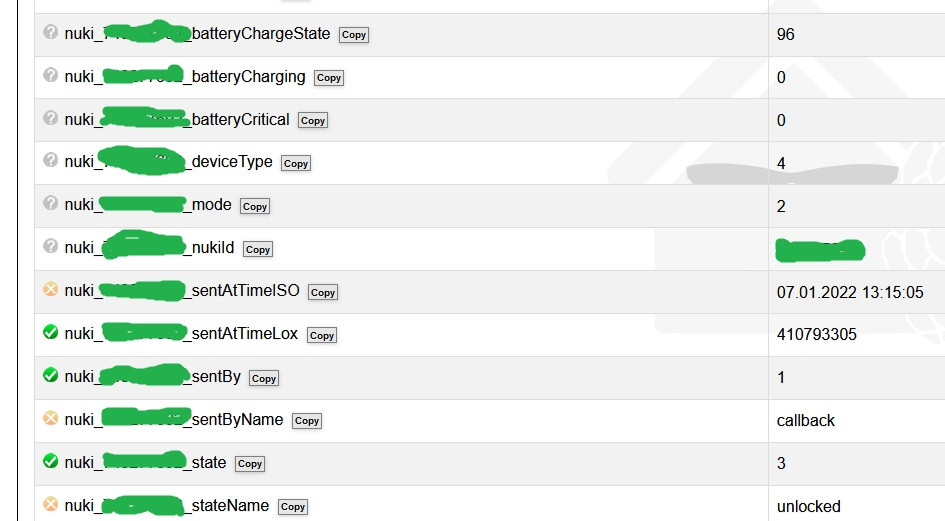The width and height of the screenshot is (945, 521).
Task: Click the orange X status icon beside stateName
Action: click(51, 504)
